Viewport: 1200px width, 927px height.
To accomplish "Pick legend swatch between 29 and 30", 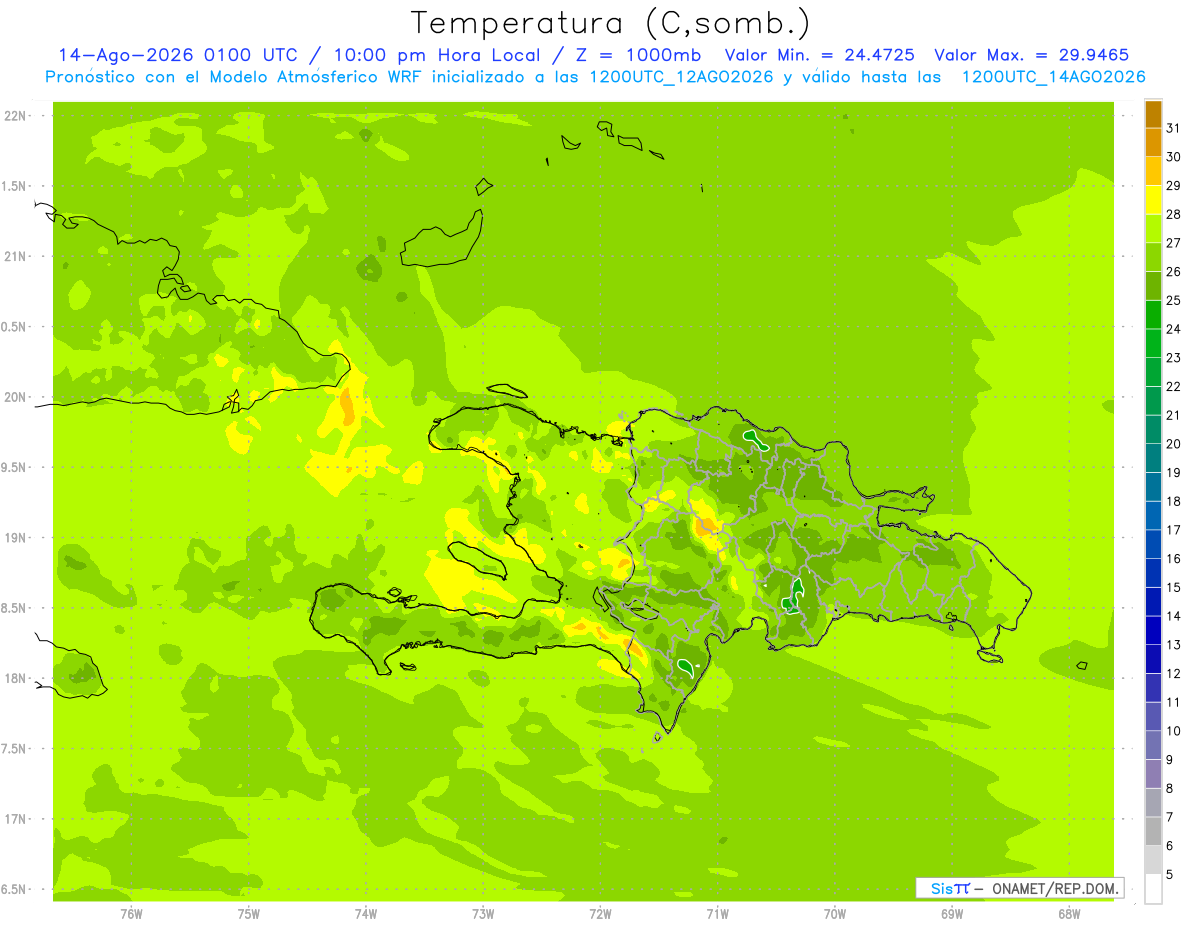I will coord(1153,171).
